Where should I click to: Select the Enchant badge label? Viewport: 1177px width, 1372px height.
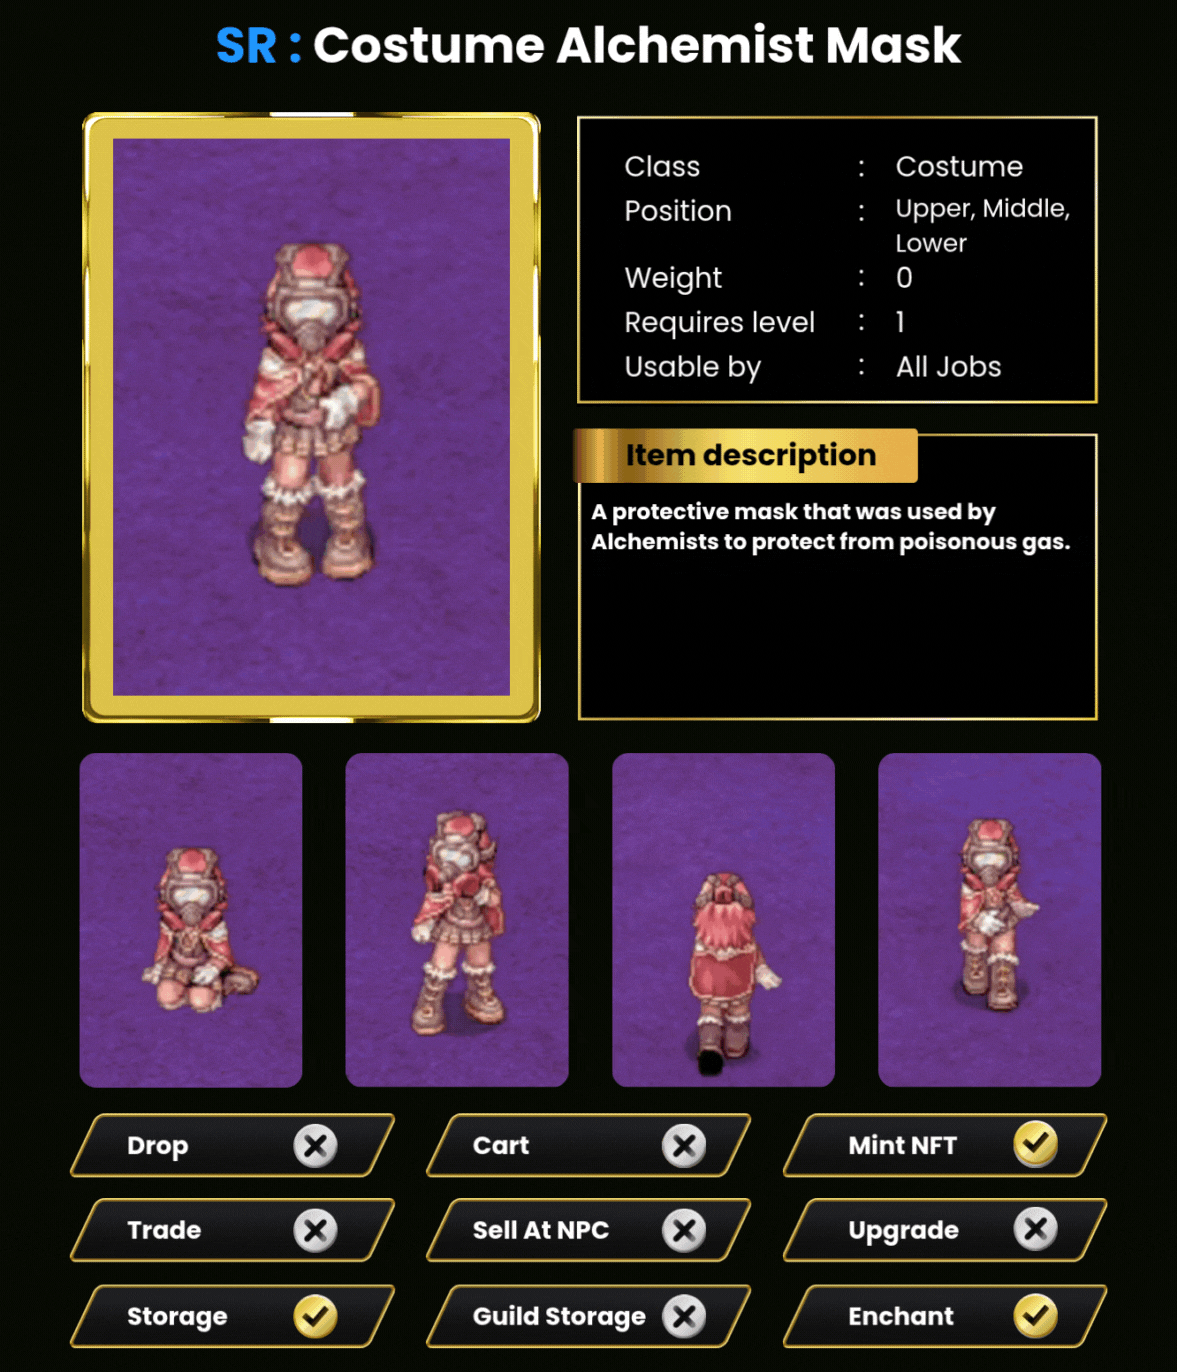(x=901, y=1316)
